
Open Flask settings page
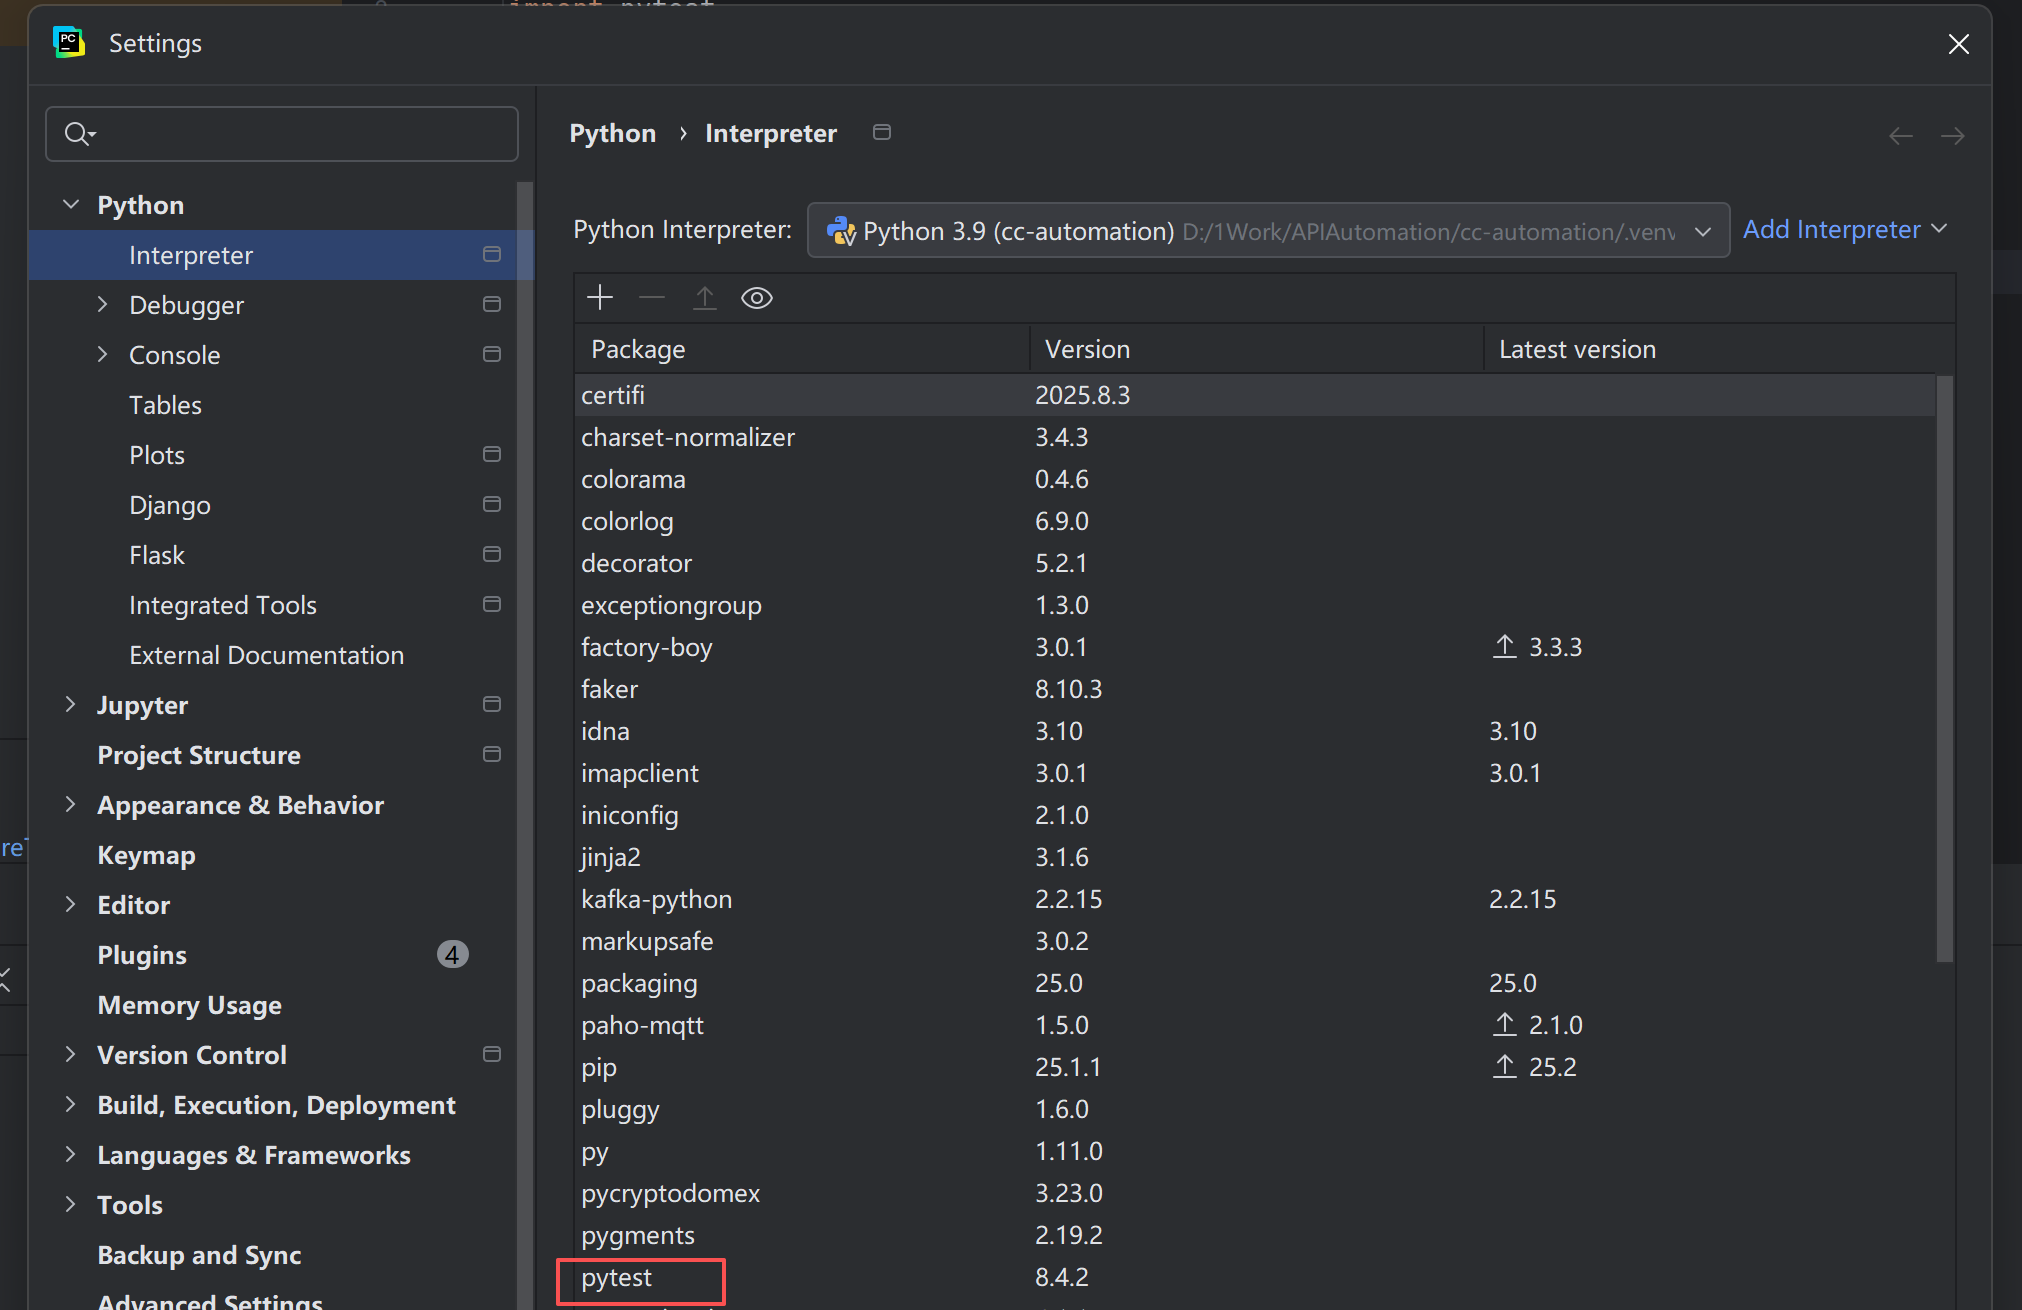pos(157,555)
